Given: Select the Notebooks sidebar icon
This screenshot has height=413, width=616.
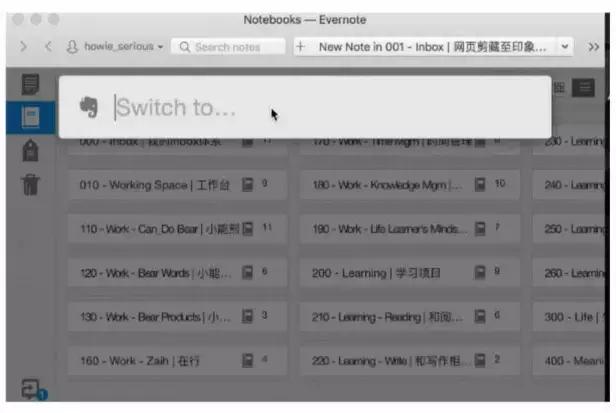Looking at the screenshot, I should 30,117.
